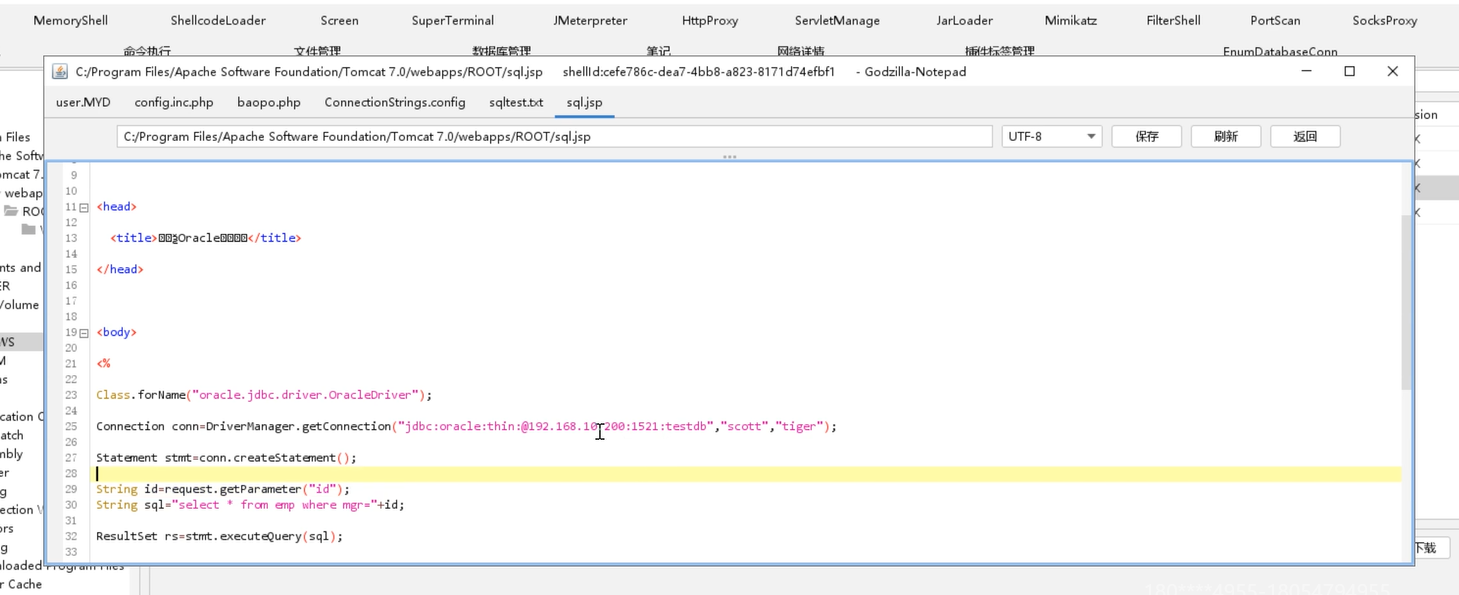Switch to the config.inc.php tab

[x=174, y=102]
